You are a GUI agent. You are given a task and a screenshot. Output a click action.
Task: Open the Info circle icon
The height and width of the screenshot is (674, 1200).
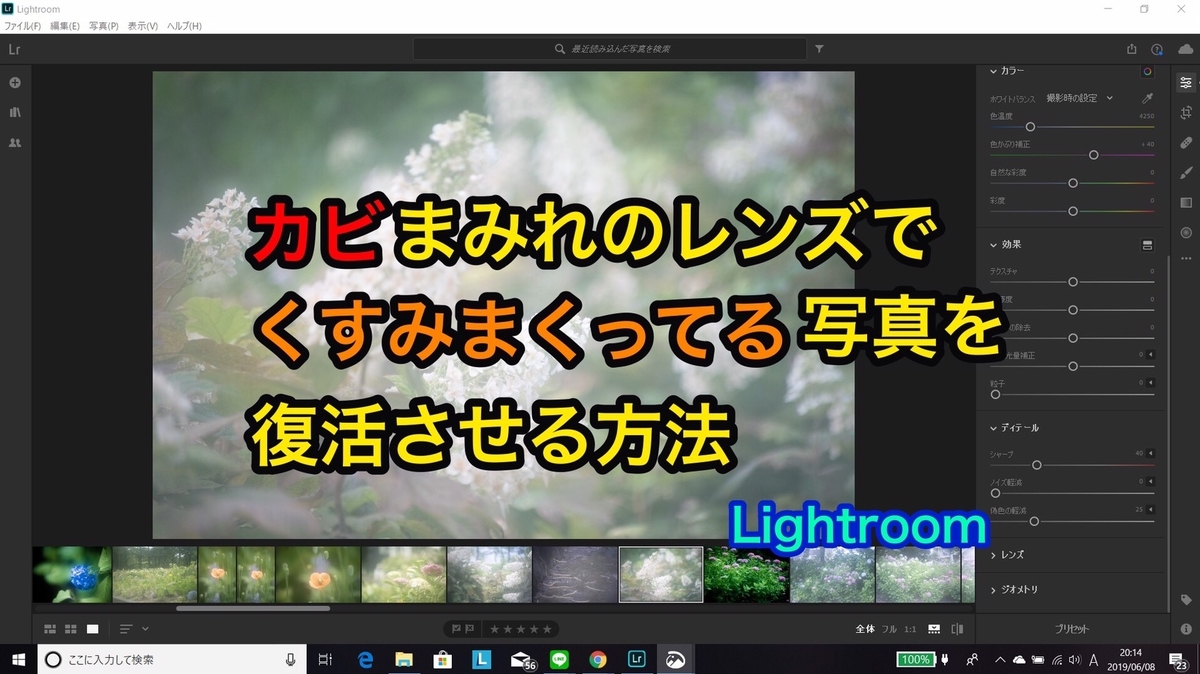click(1186, 629)
